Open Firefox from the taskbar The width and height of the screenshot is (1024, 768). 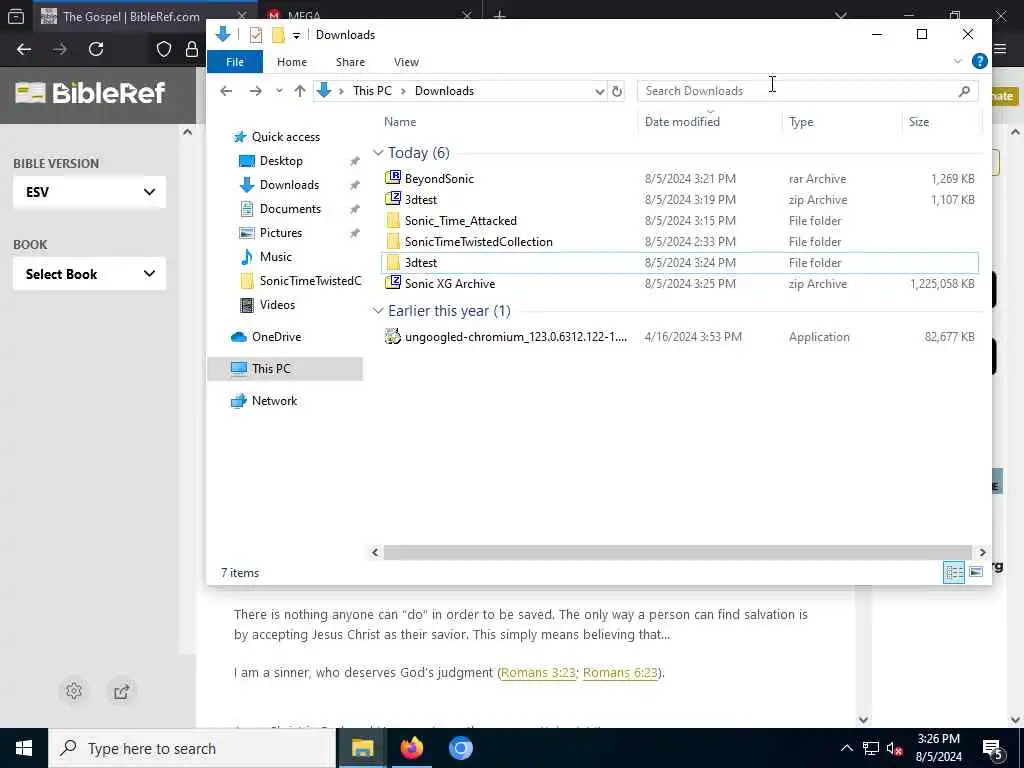[411, 748]
